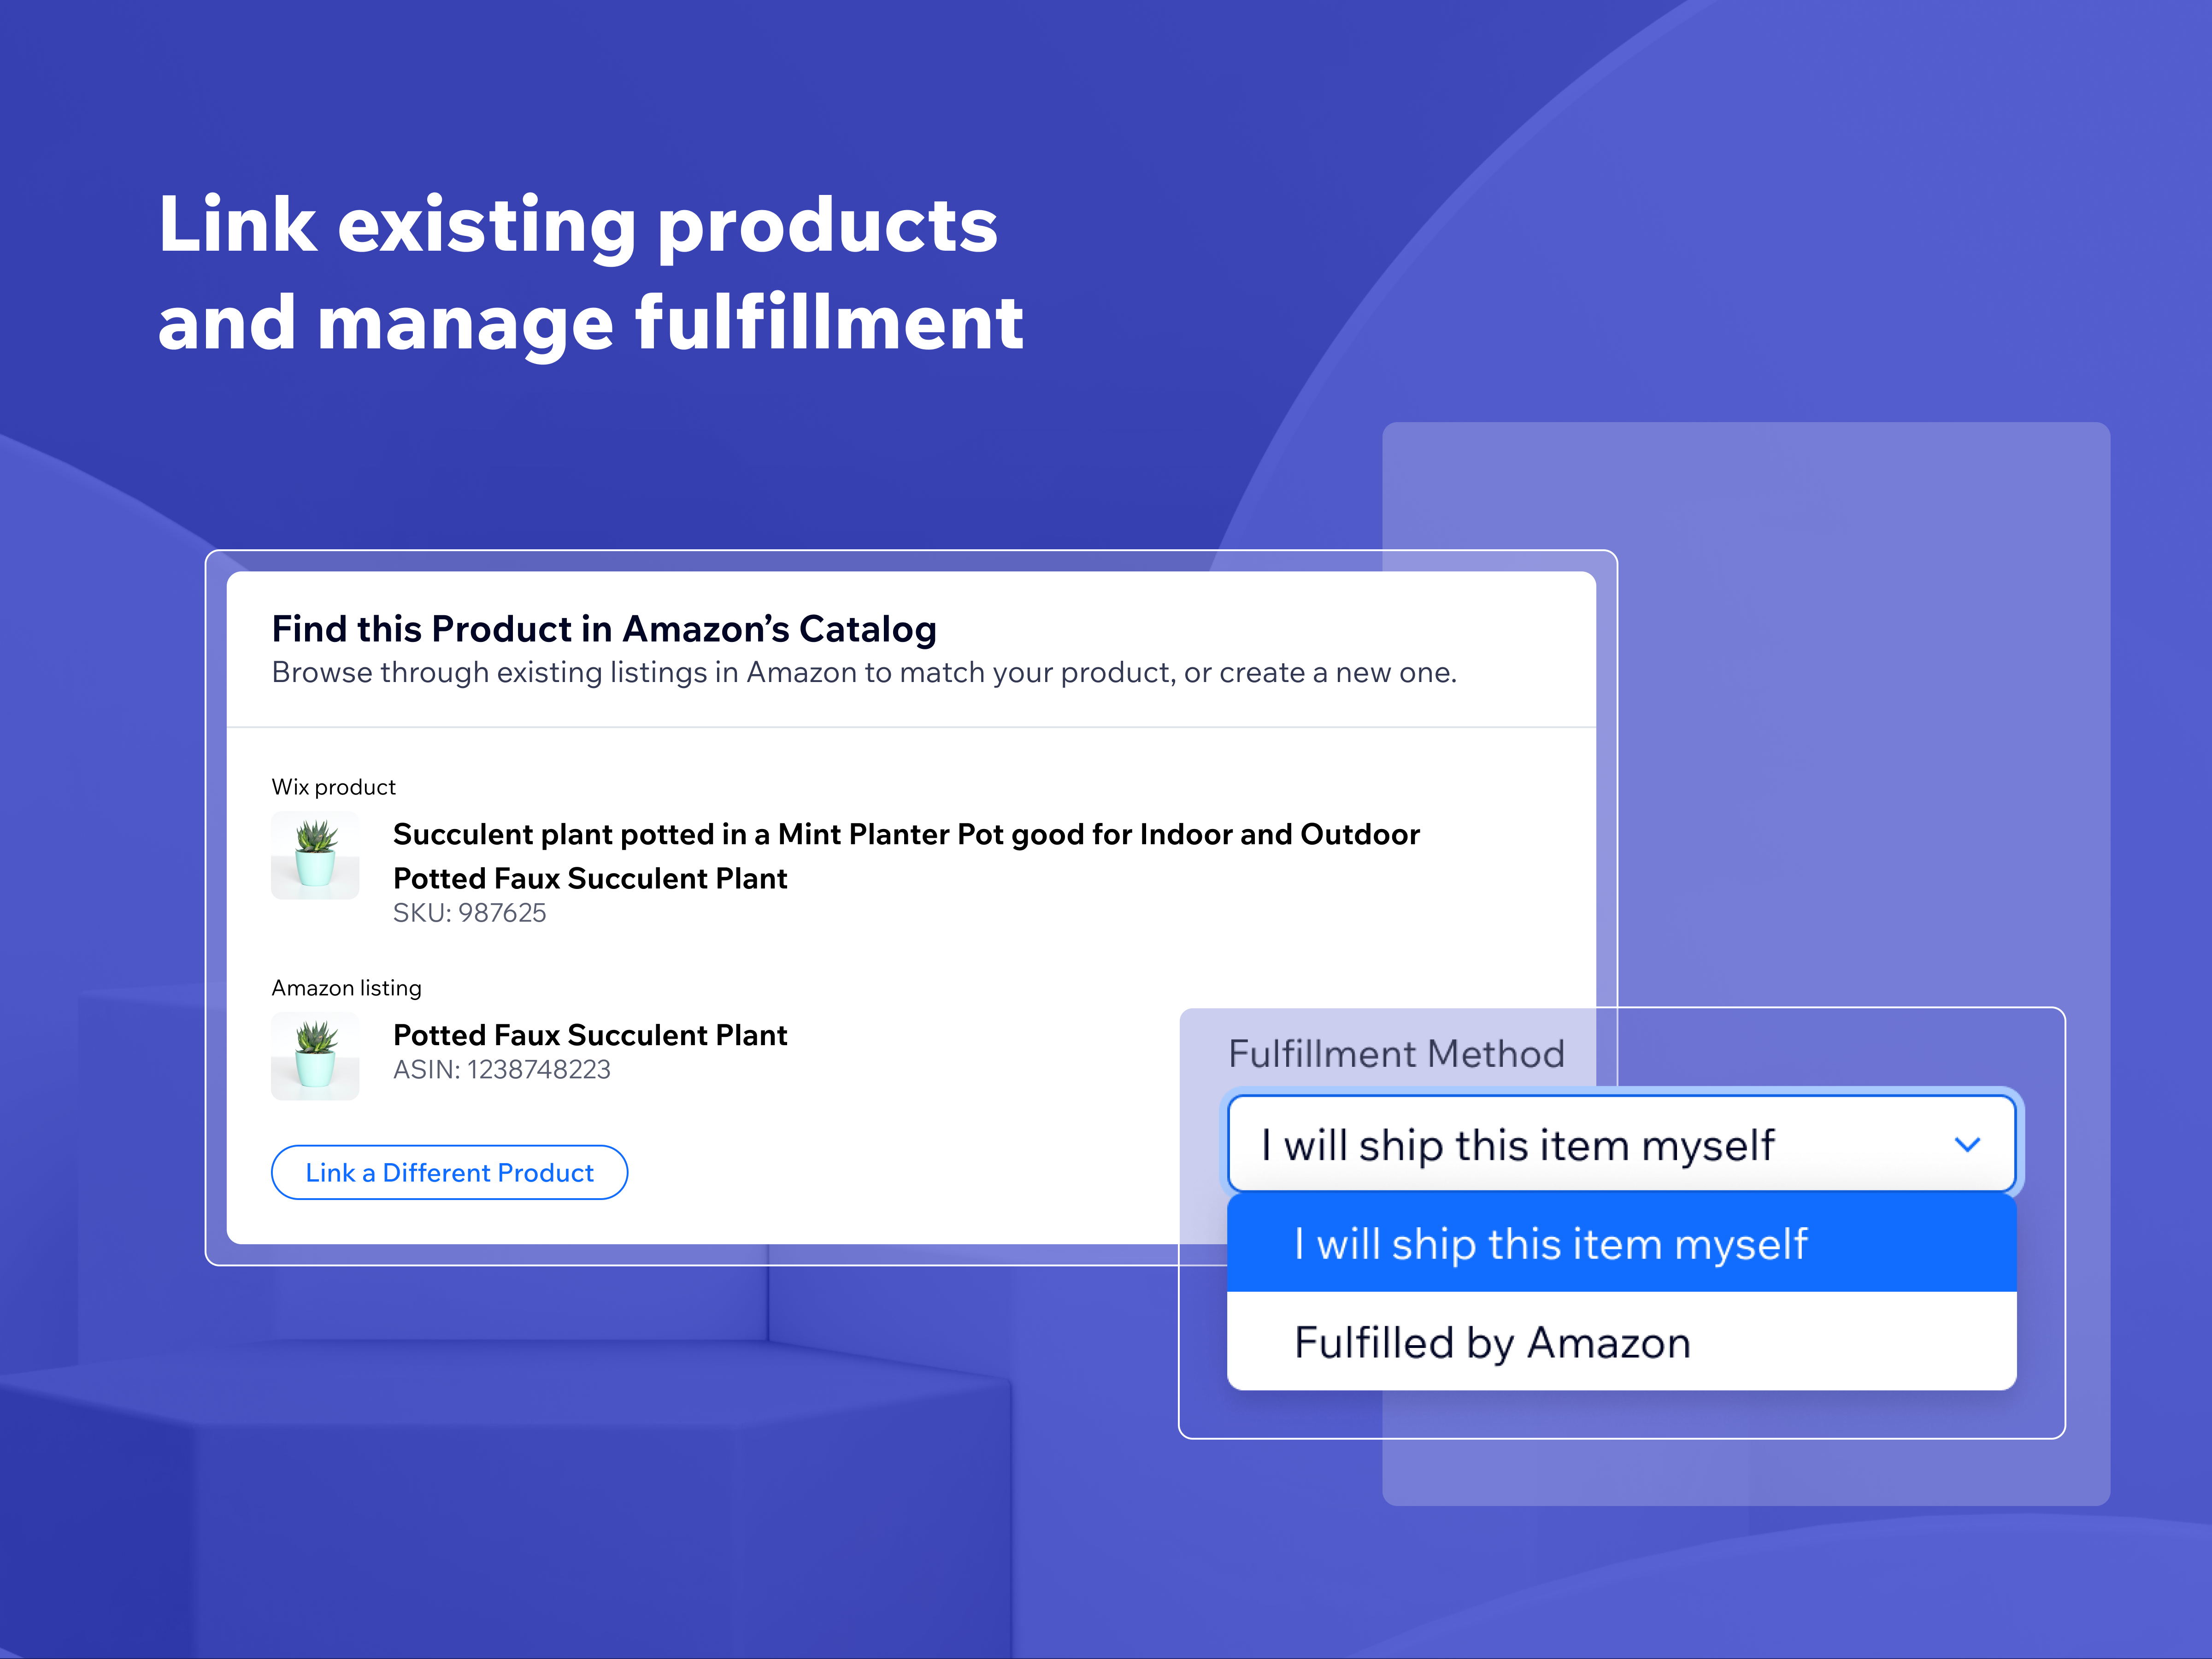Choose Fulfilled by Amazon option
The width and height of the screenshot is (2212, 1659).
pyautogui.click(x=1621, y=1341)
